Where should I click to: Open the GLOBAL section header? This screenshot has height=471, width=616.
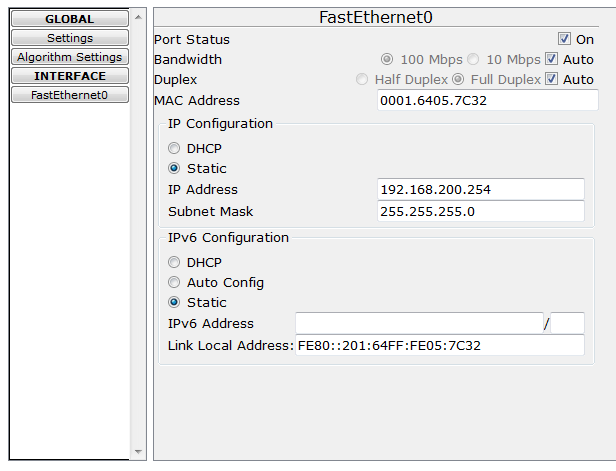[x=70, y=19]
